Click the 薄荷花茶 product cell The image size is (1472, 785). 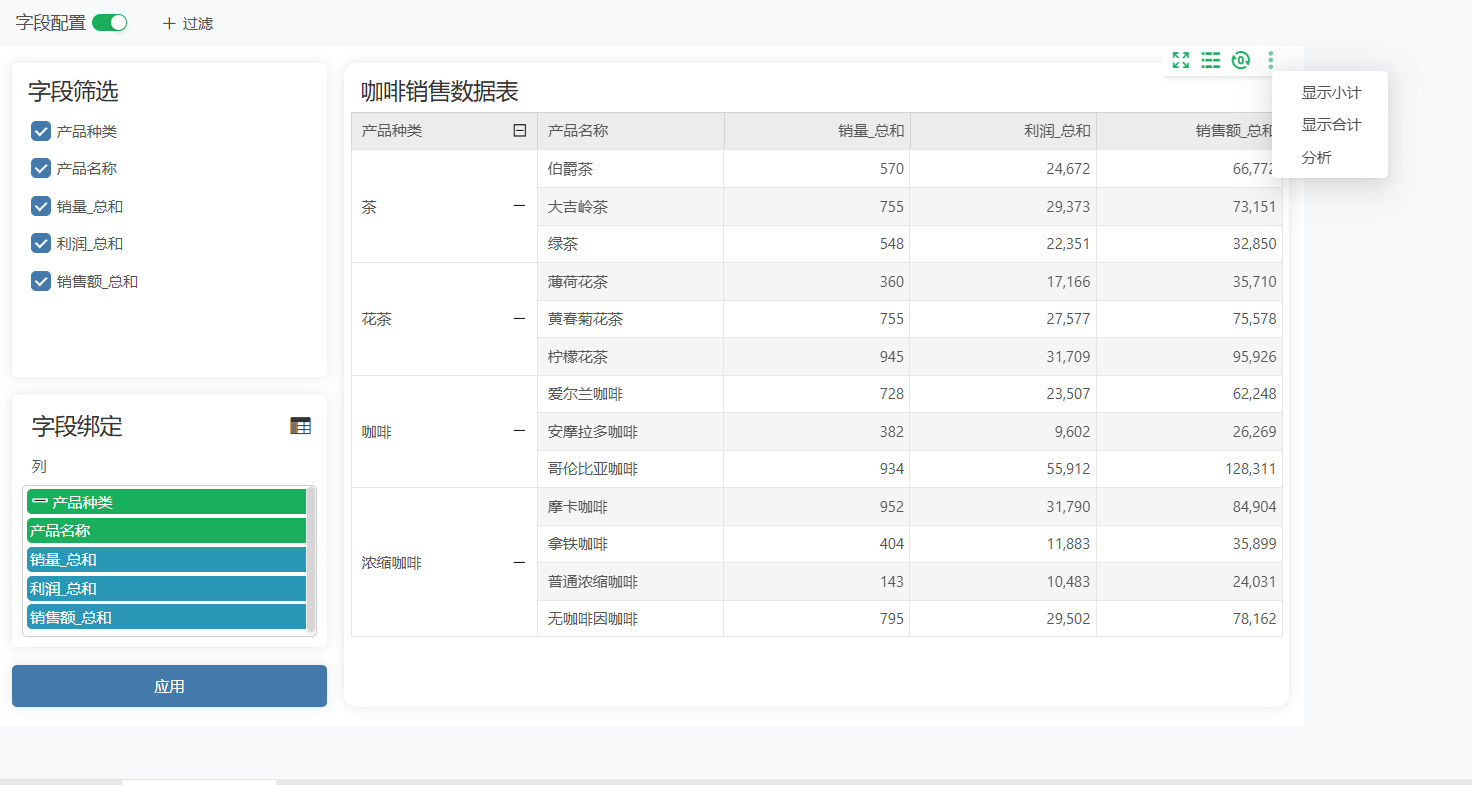[630, 281]
